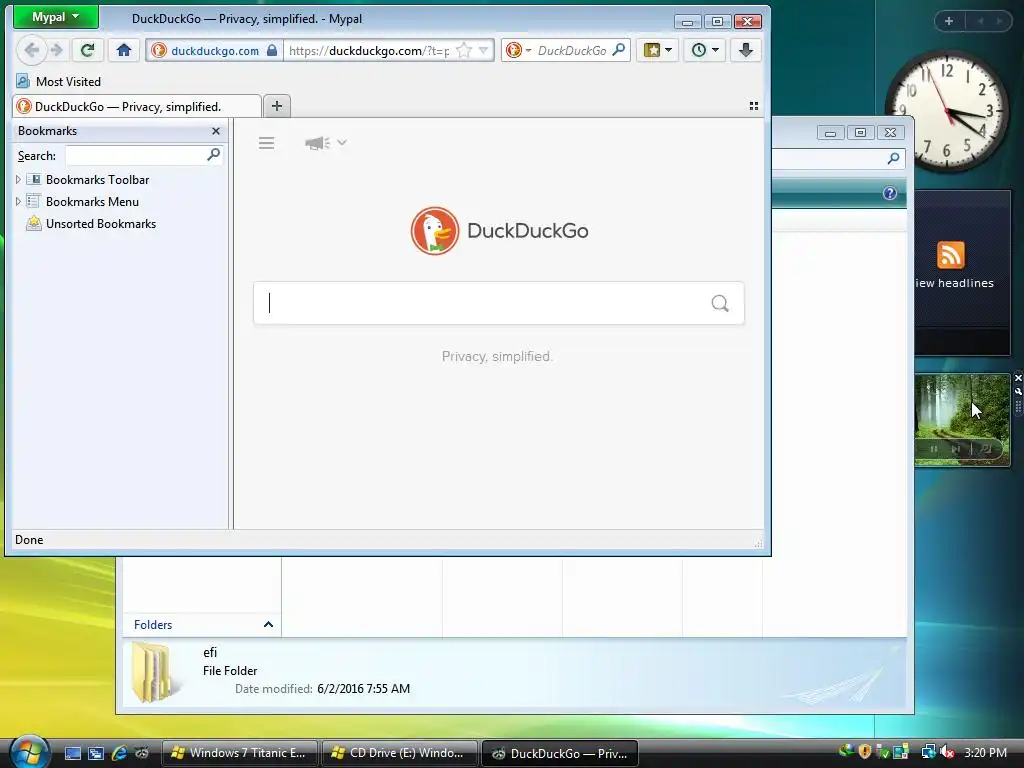Click the magnifier in the toolbar search box

coord(618,50)
